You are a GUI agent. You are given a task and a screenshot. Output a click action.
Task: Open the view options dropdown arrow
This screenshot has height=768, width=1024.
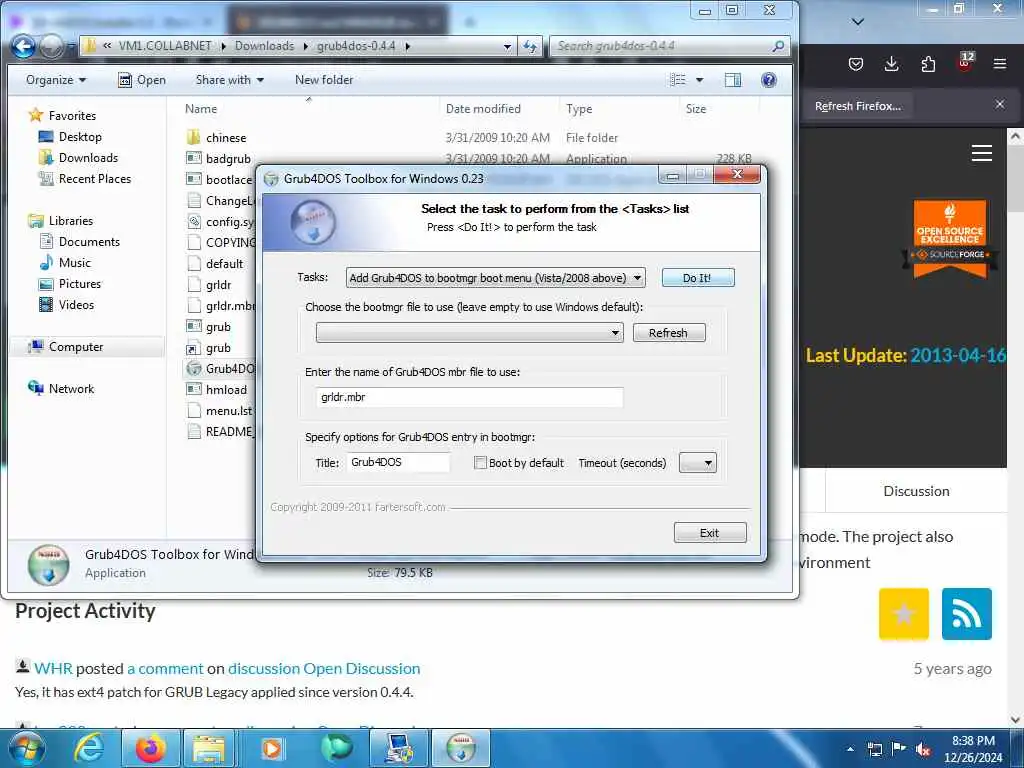(699, 80)
